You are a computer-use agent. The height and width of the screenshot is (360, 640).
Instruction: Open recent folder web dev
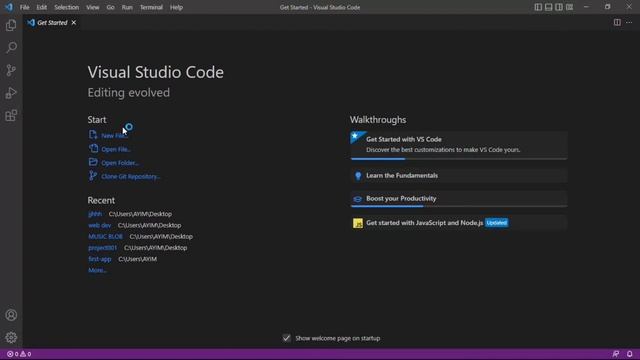(100, 225)
